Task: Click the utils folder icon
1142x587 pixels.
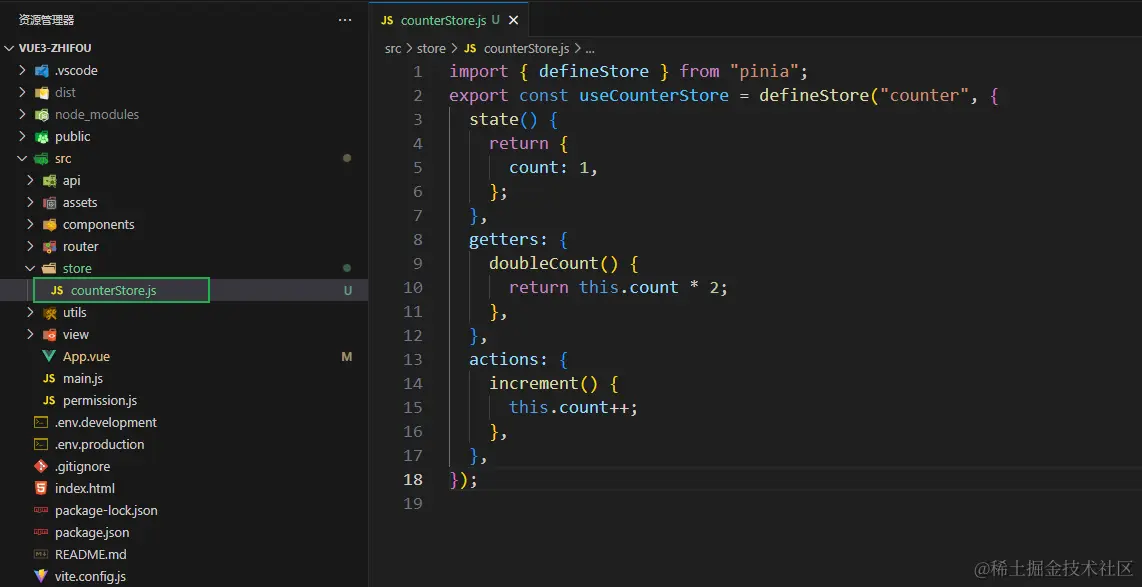Action: click(x=50, y=312)
